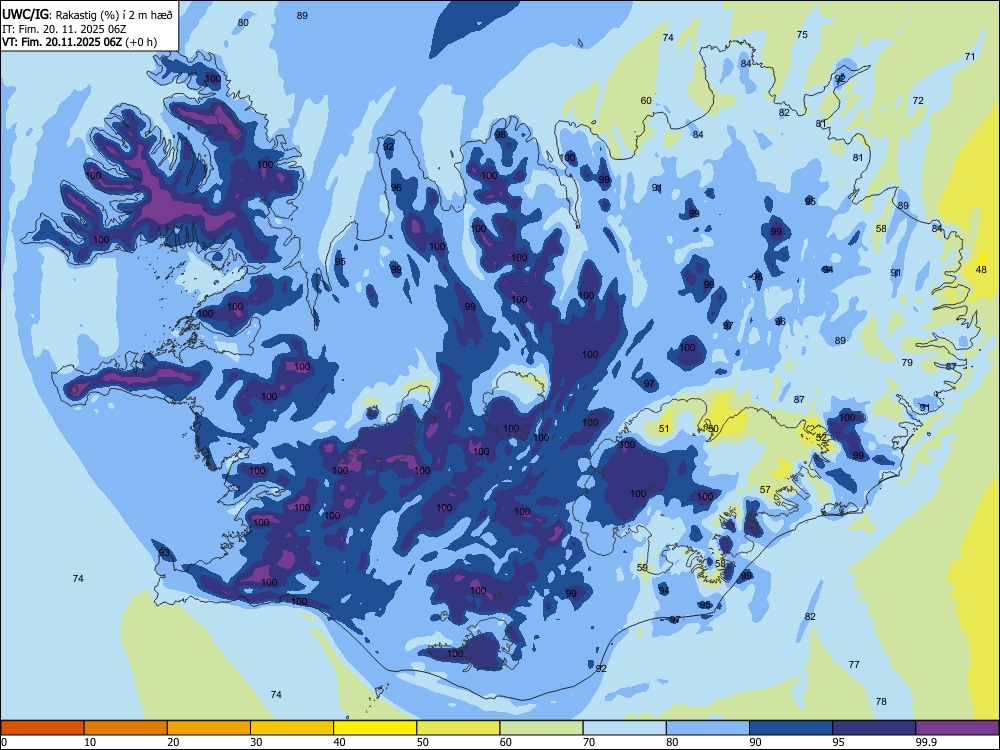Image resolution: width=1000 pixels, height=750 pixels.
Task: Select the navy 95–99.9 legend swatch
Action: tap(874, 728)
